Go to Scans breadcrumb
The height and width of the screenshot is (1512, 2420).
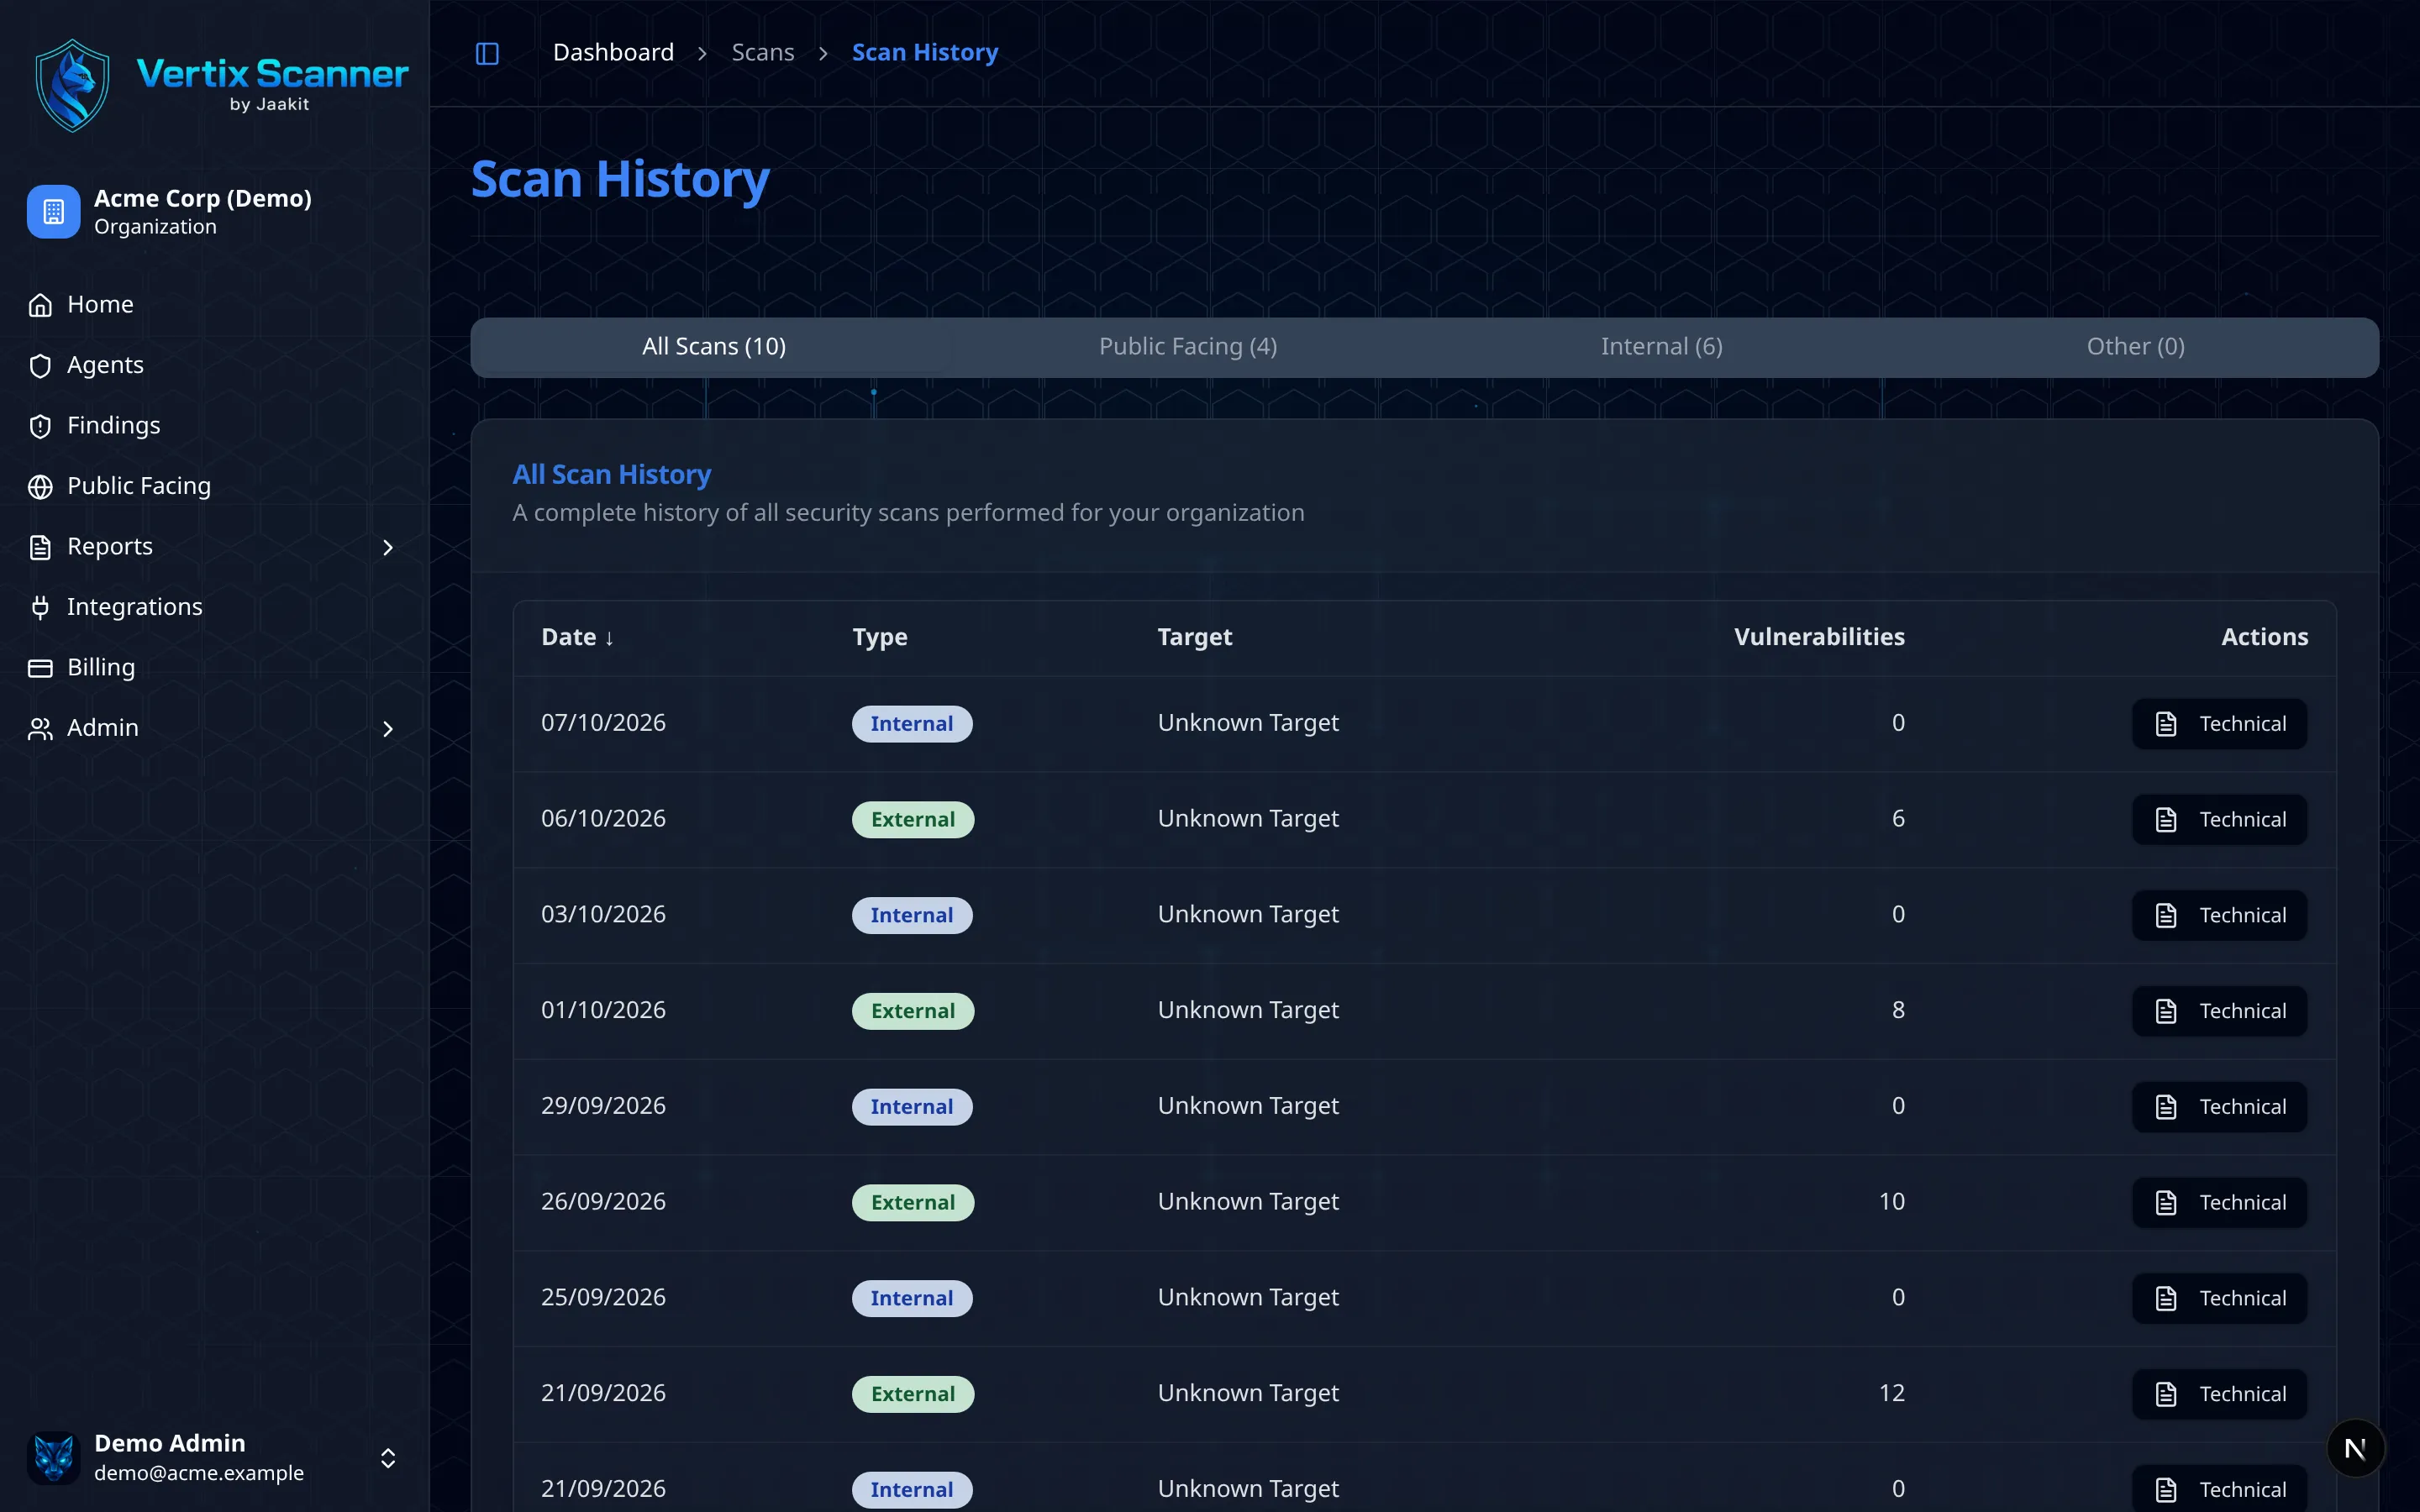763,52
